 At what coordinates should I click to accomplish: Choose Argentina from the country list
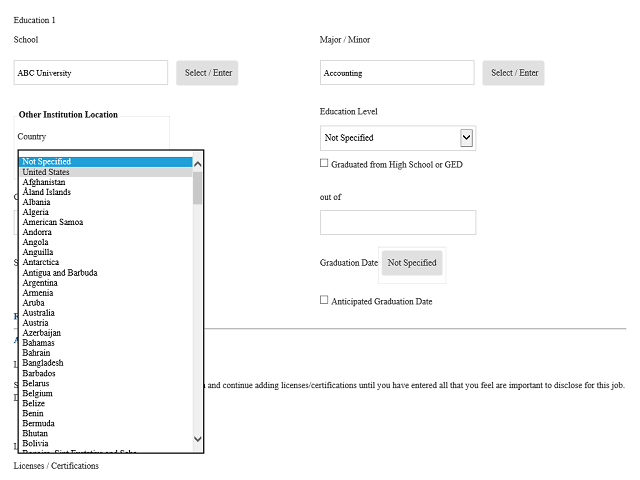coord(106,282)
